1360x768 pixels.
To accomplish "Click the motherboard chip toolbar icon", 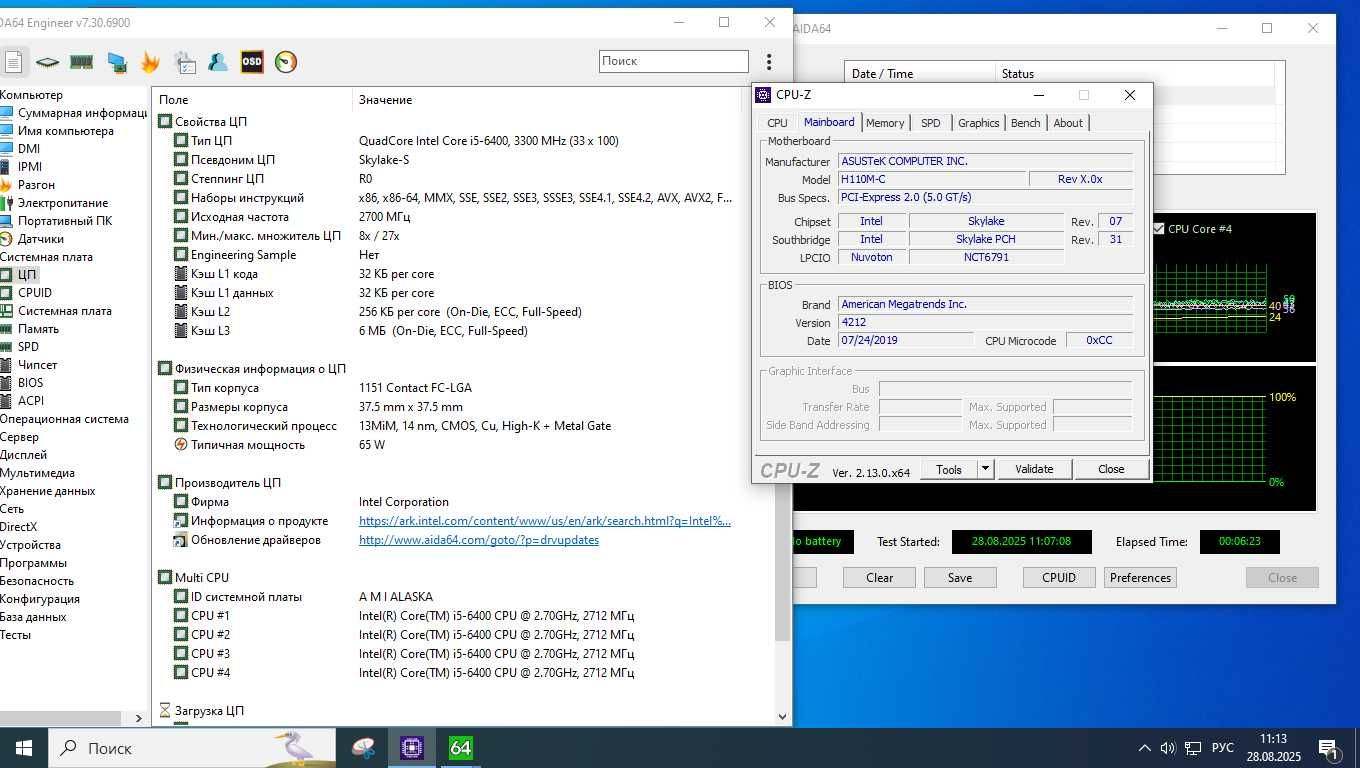I will (x=47, y=62).
